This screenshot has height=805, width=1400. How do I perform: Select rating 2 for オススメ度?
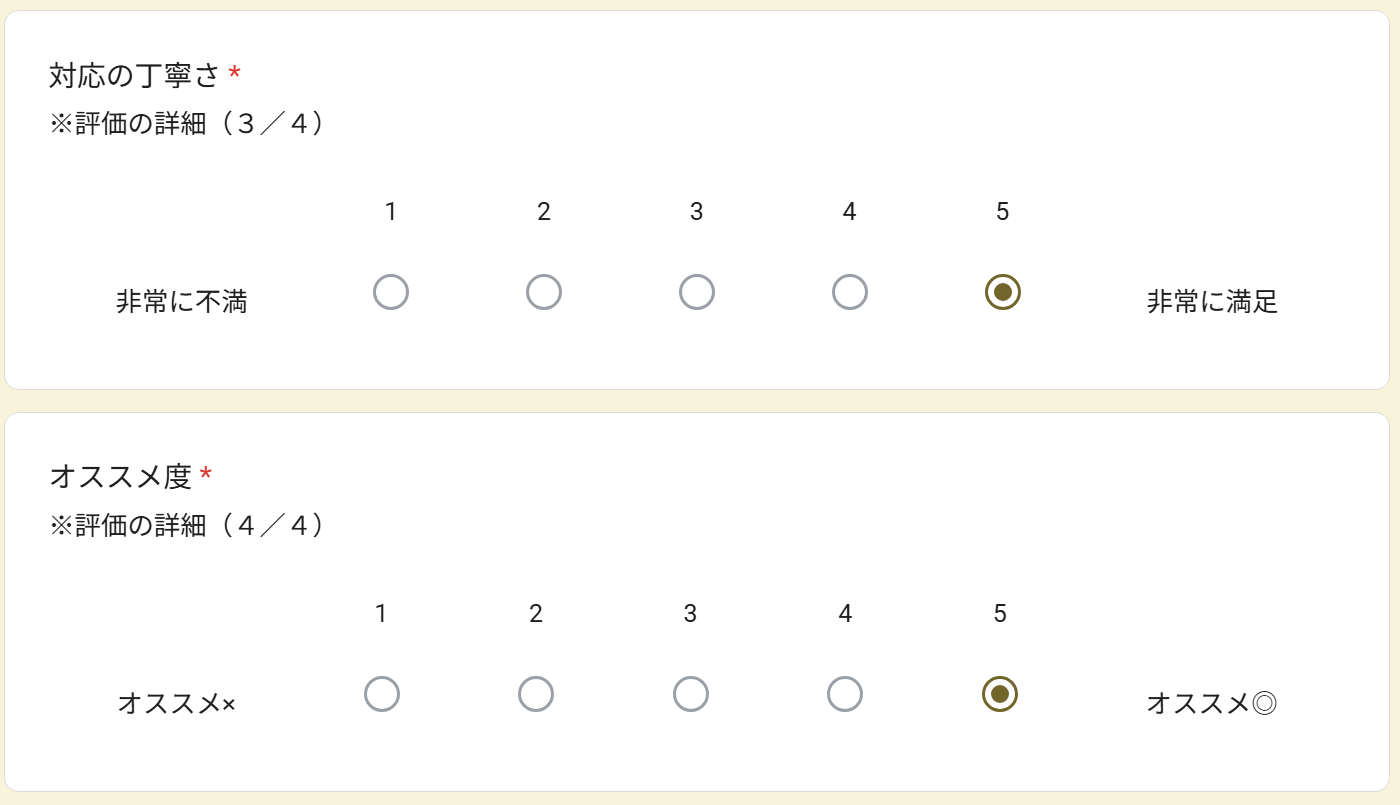tap(536, 694)
